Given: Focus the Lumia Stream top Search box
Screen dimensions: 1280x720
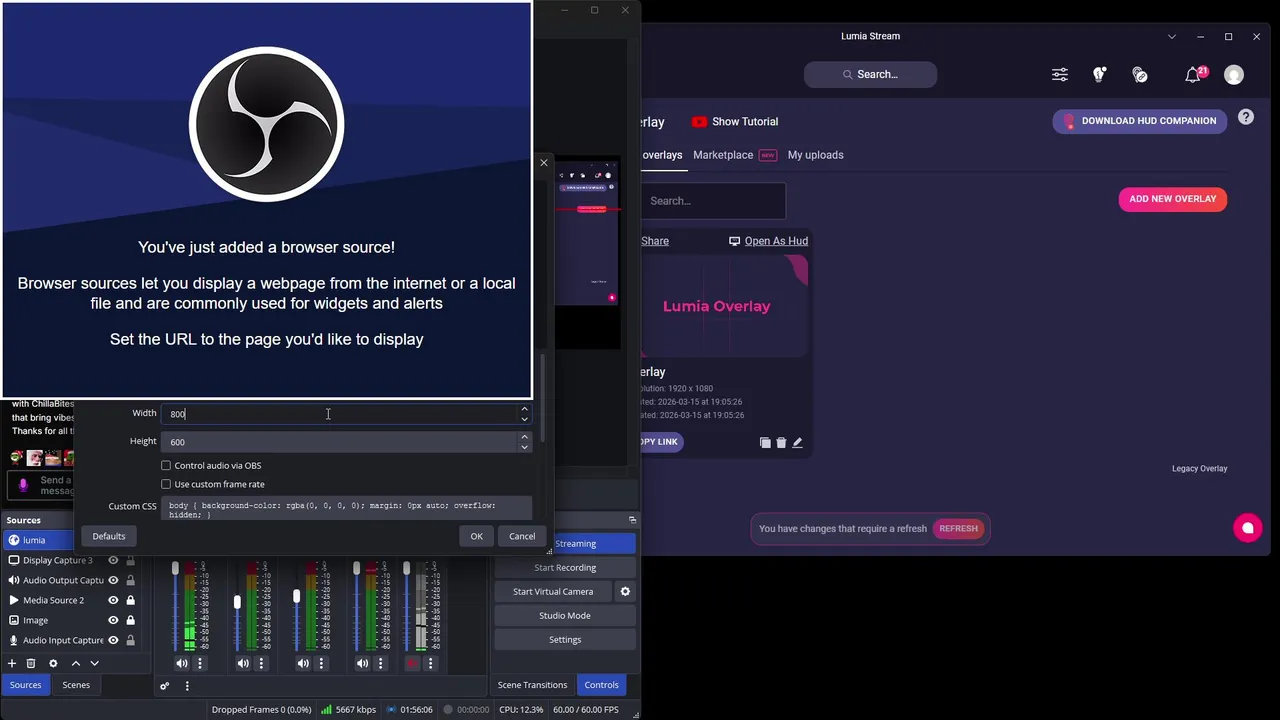Looking at the screenshot, I should [870, 75].
